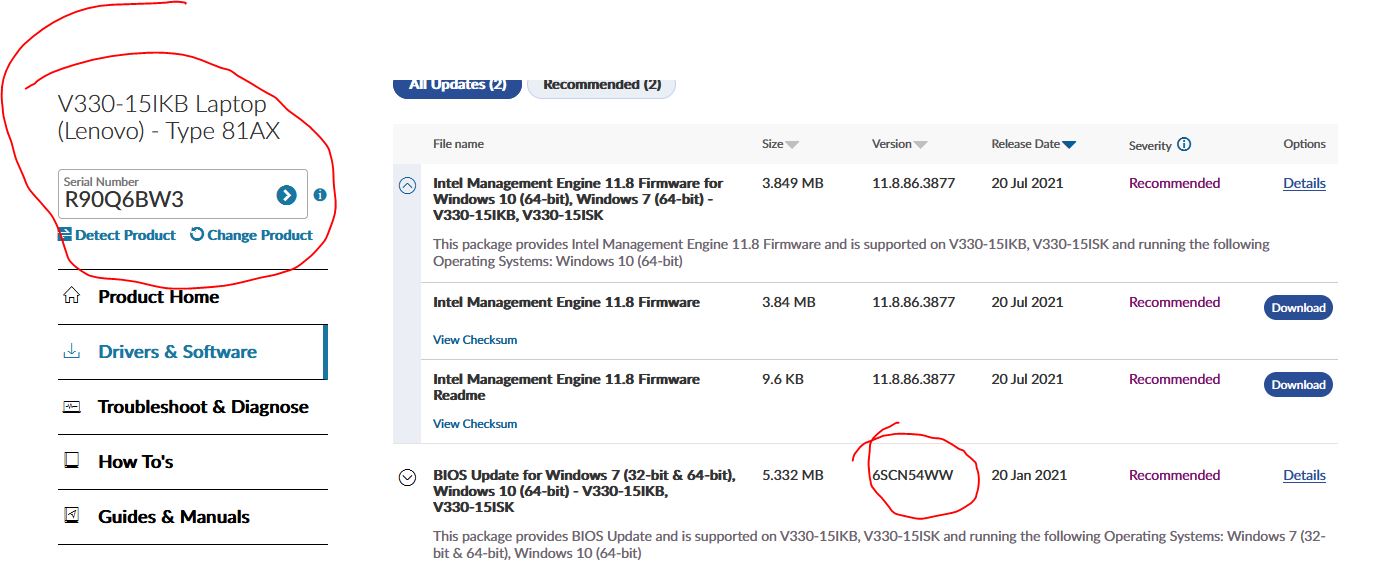Open Details for BIOS Update
This screenshot has width=1382, height=561.
[1304, 475]
